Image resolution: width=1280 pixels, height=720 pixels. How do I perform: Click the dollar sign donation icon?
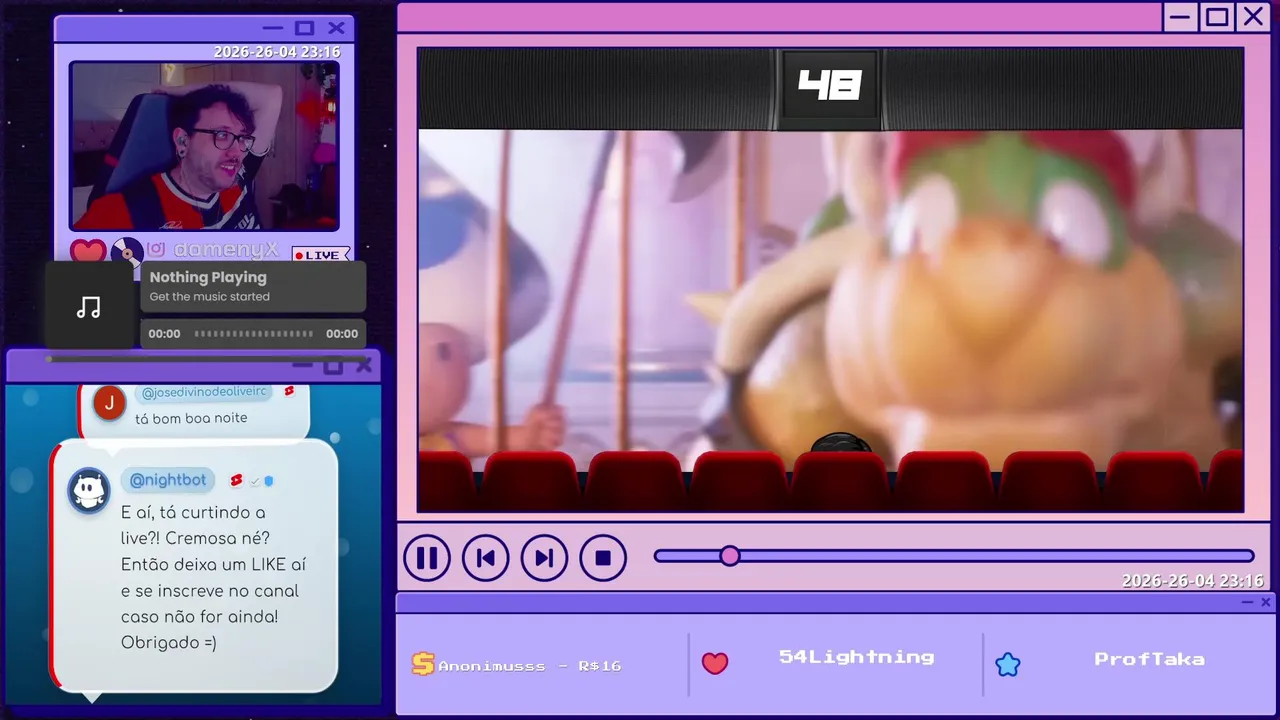(x=423, y=664)
